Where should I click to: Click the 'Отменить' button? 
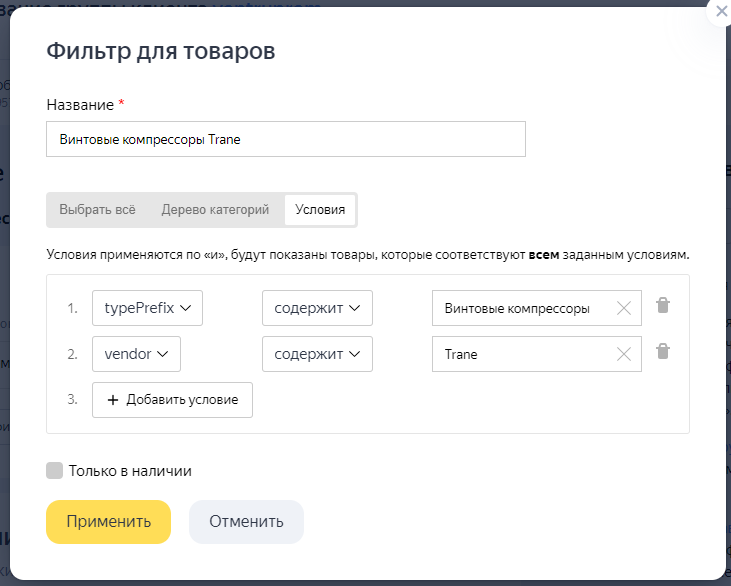click(x=246, y=522)
